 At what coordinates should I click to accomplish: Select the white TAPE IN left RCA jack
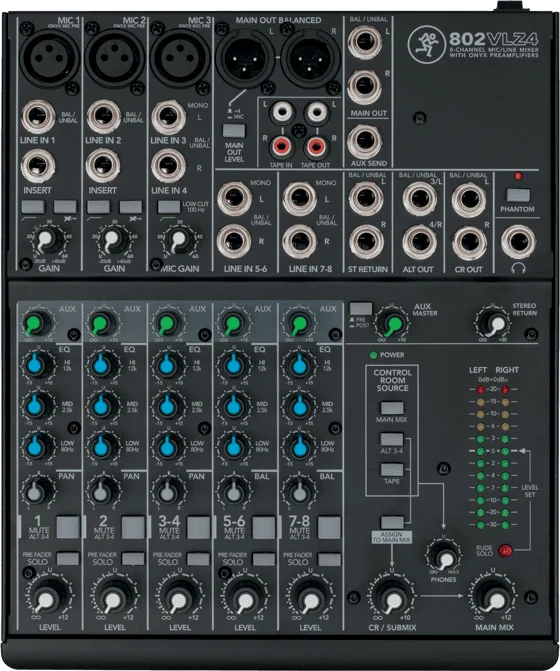point(281,113)
